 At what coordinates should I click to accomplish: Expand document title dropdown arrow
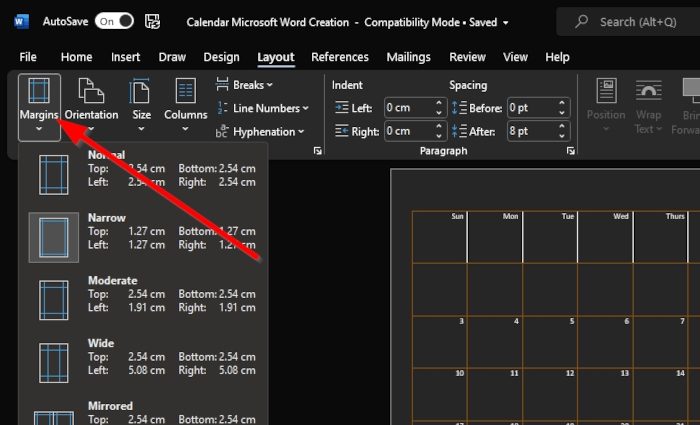click(505, 22)
